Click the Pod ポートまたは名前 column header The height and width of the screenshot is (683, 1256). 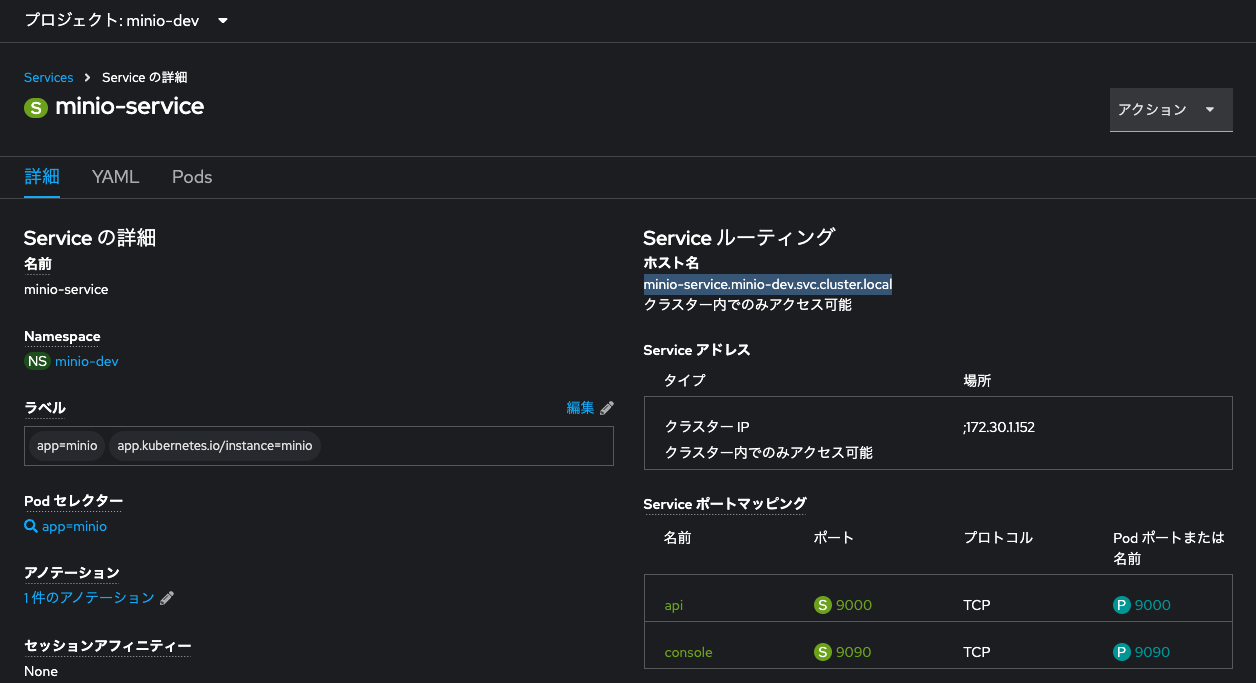tap(1169, 548)
